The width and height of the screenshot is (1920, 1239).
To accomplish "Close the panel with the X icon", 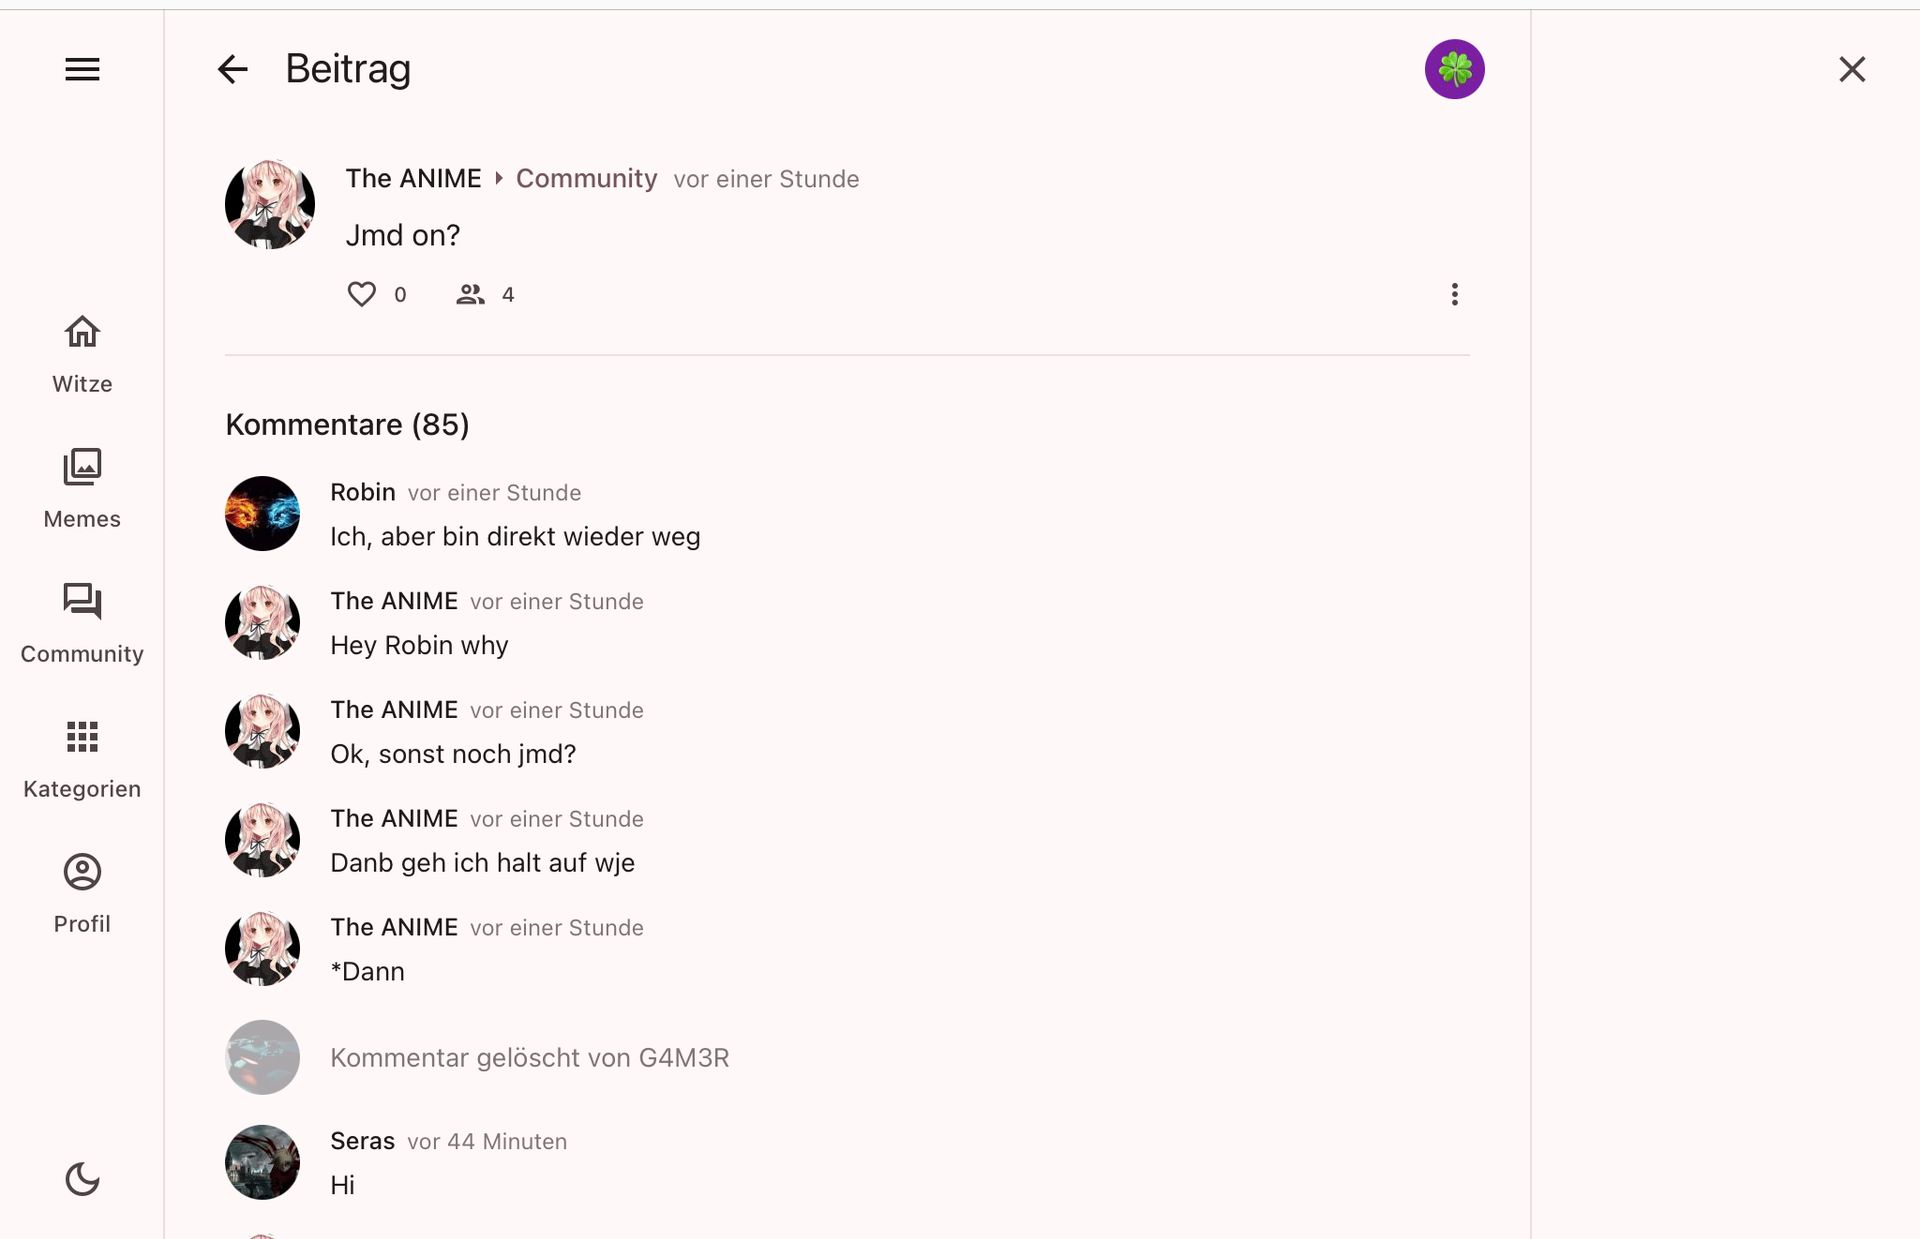I will [1852, 69].
